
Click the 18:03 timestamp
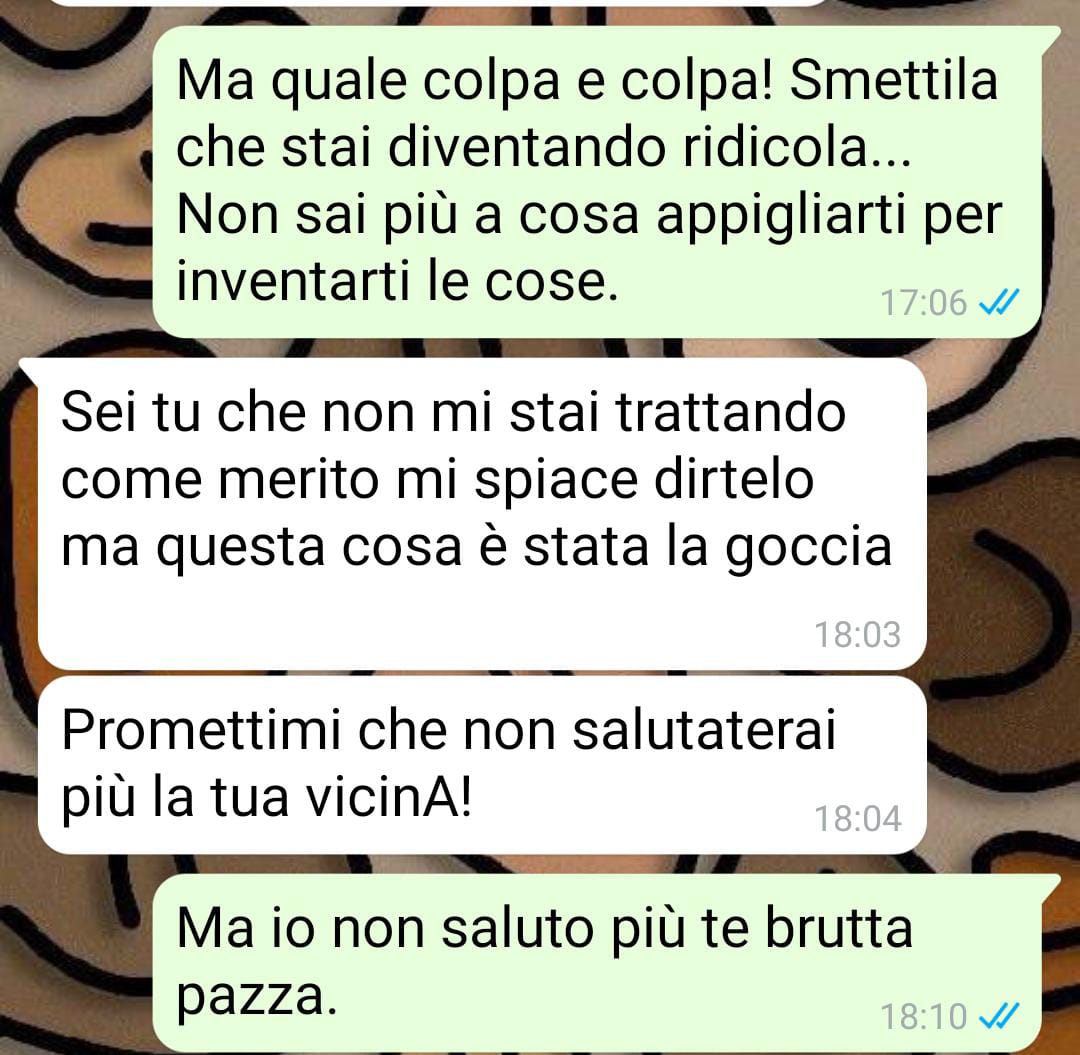858,634
